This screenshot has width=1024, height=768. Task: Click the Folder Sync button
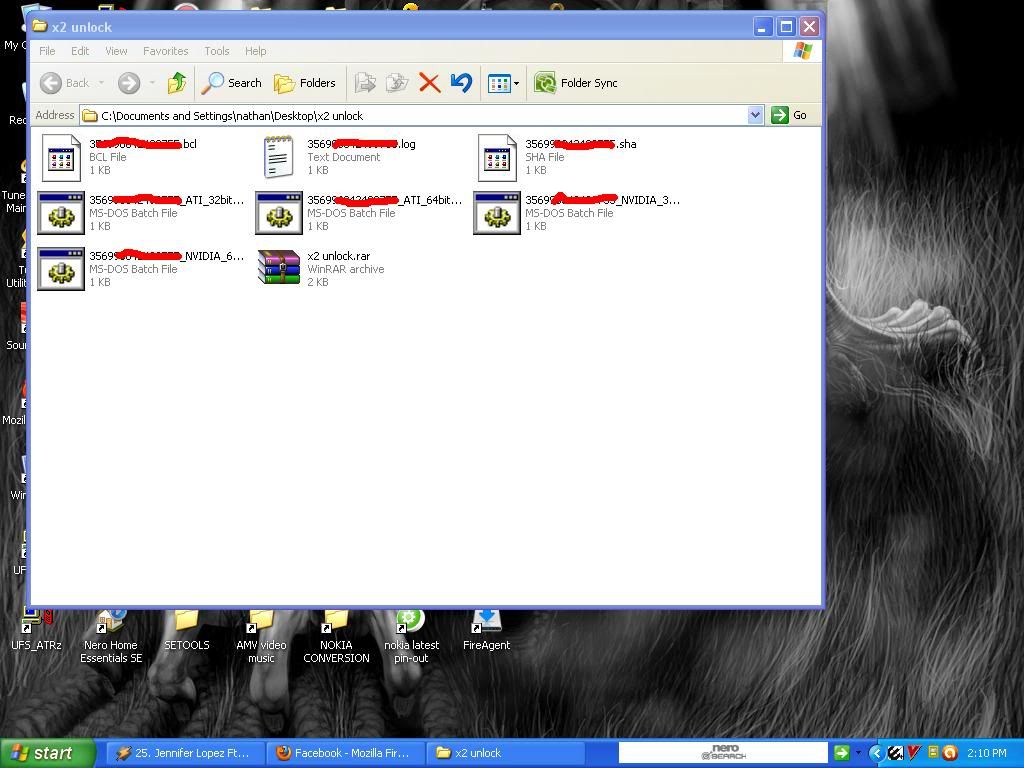click(576, 83)
